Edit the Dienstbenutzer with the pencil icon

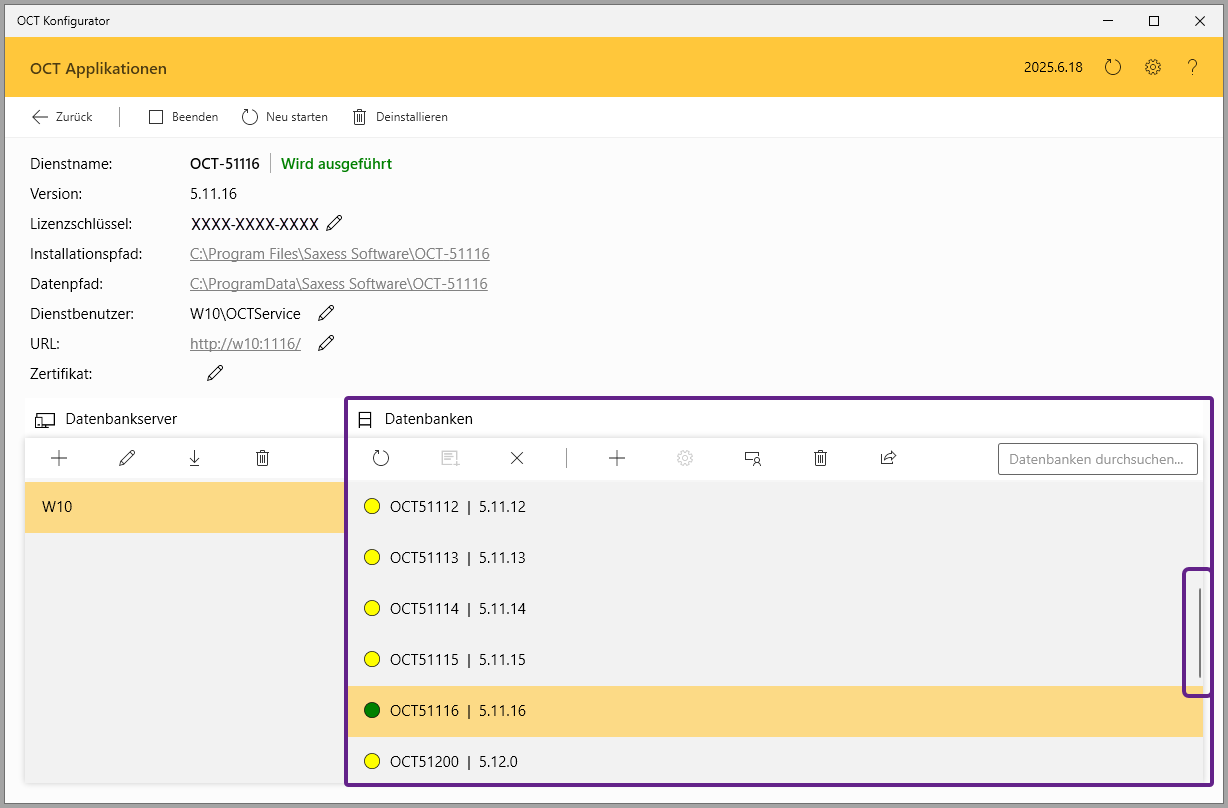[x=326, y=313]
